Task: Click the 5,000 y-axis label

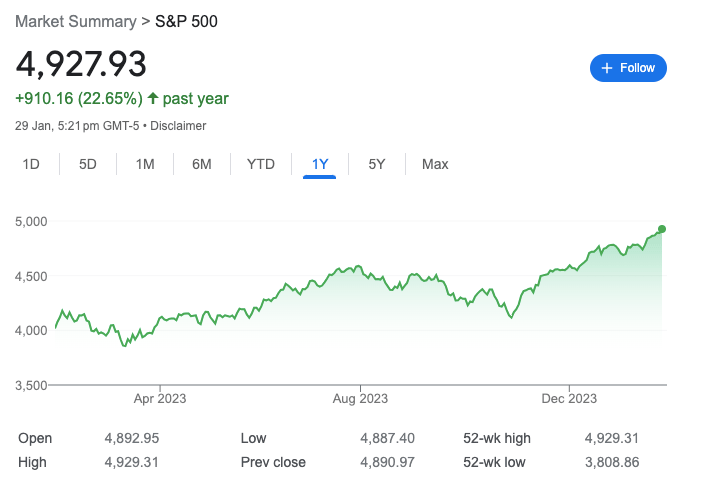Action: pyautogui.click(x=31, y=221)
